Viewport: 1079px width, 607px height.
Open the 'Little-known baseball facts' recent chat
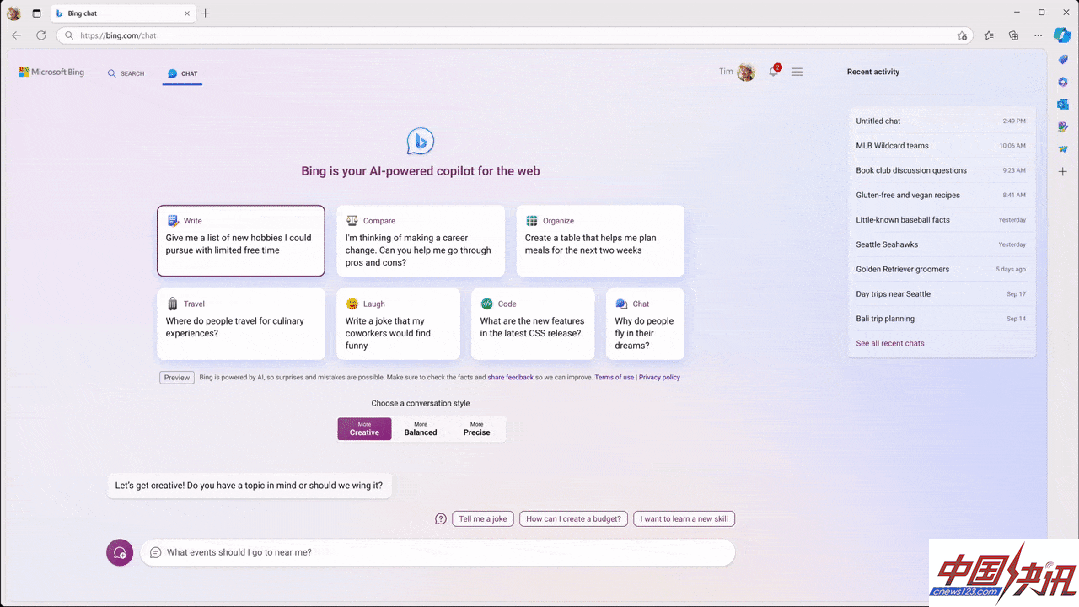941,220
